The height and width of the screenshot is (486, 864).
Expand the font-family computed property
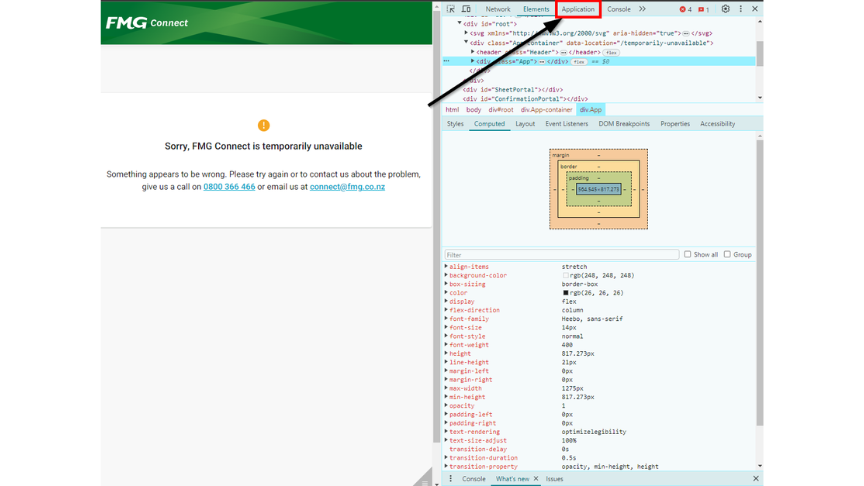point(446,318)
